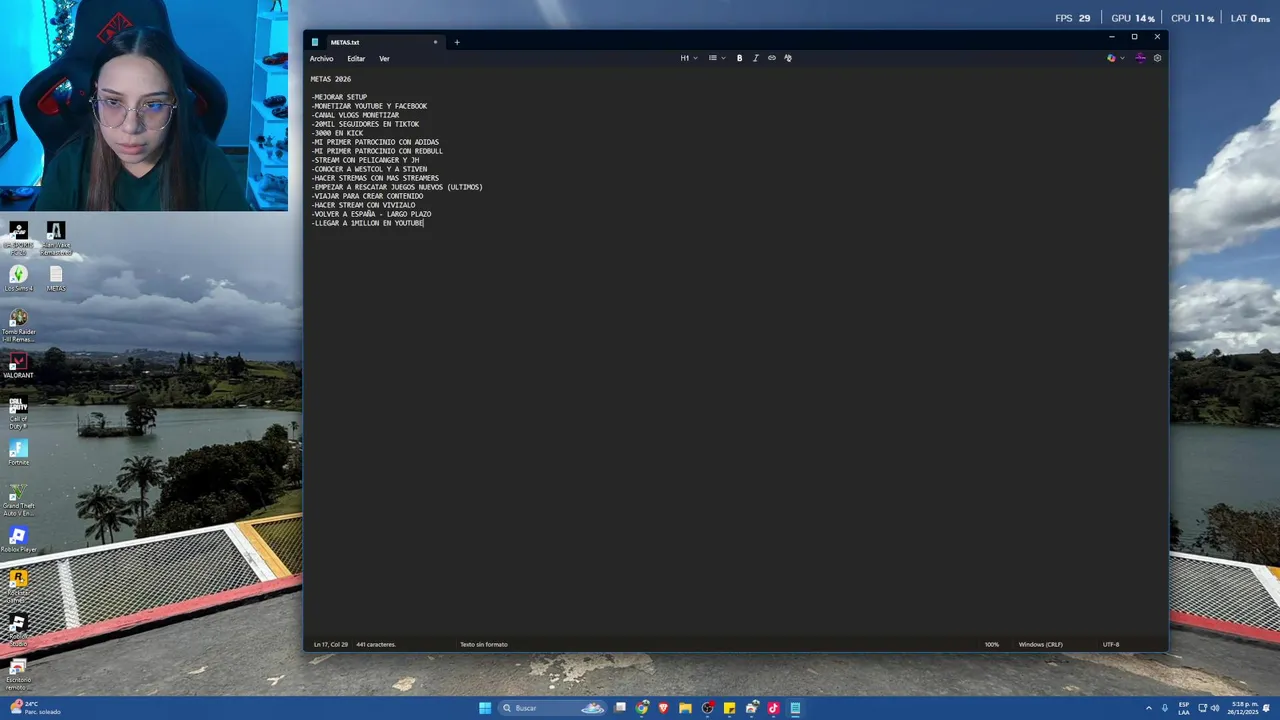Click the 100% zoom level in status bar
Screen dimensions: 1280x720
pyautogui.click(x=992, y=644)
